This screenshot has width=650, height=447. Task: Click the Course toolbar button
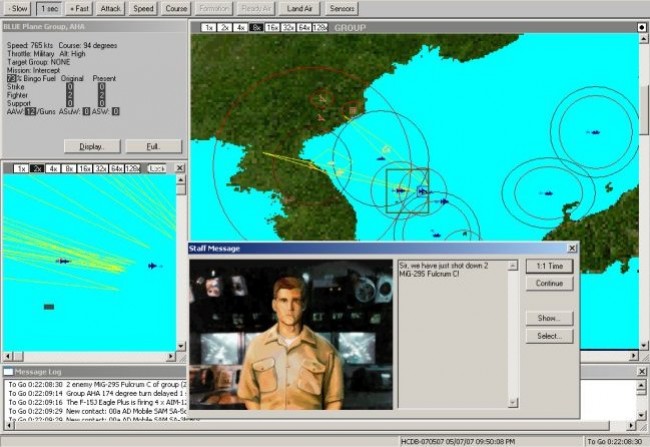[176, 8]
